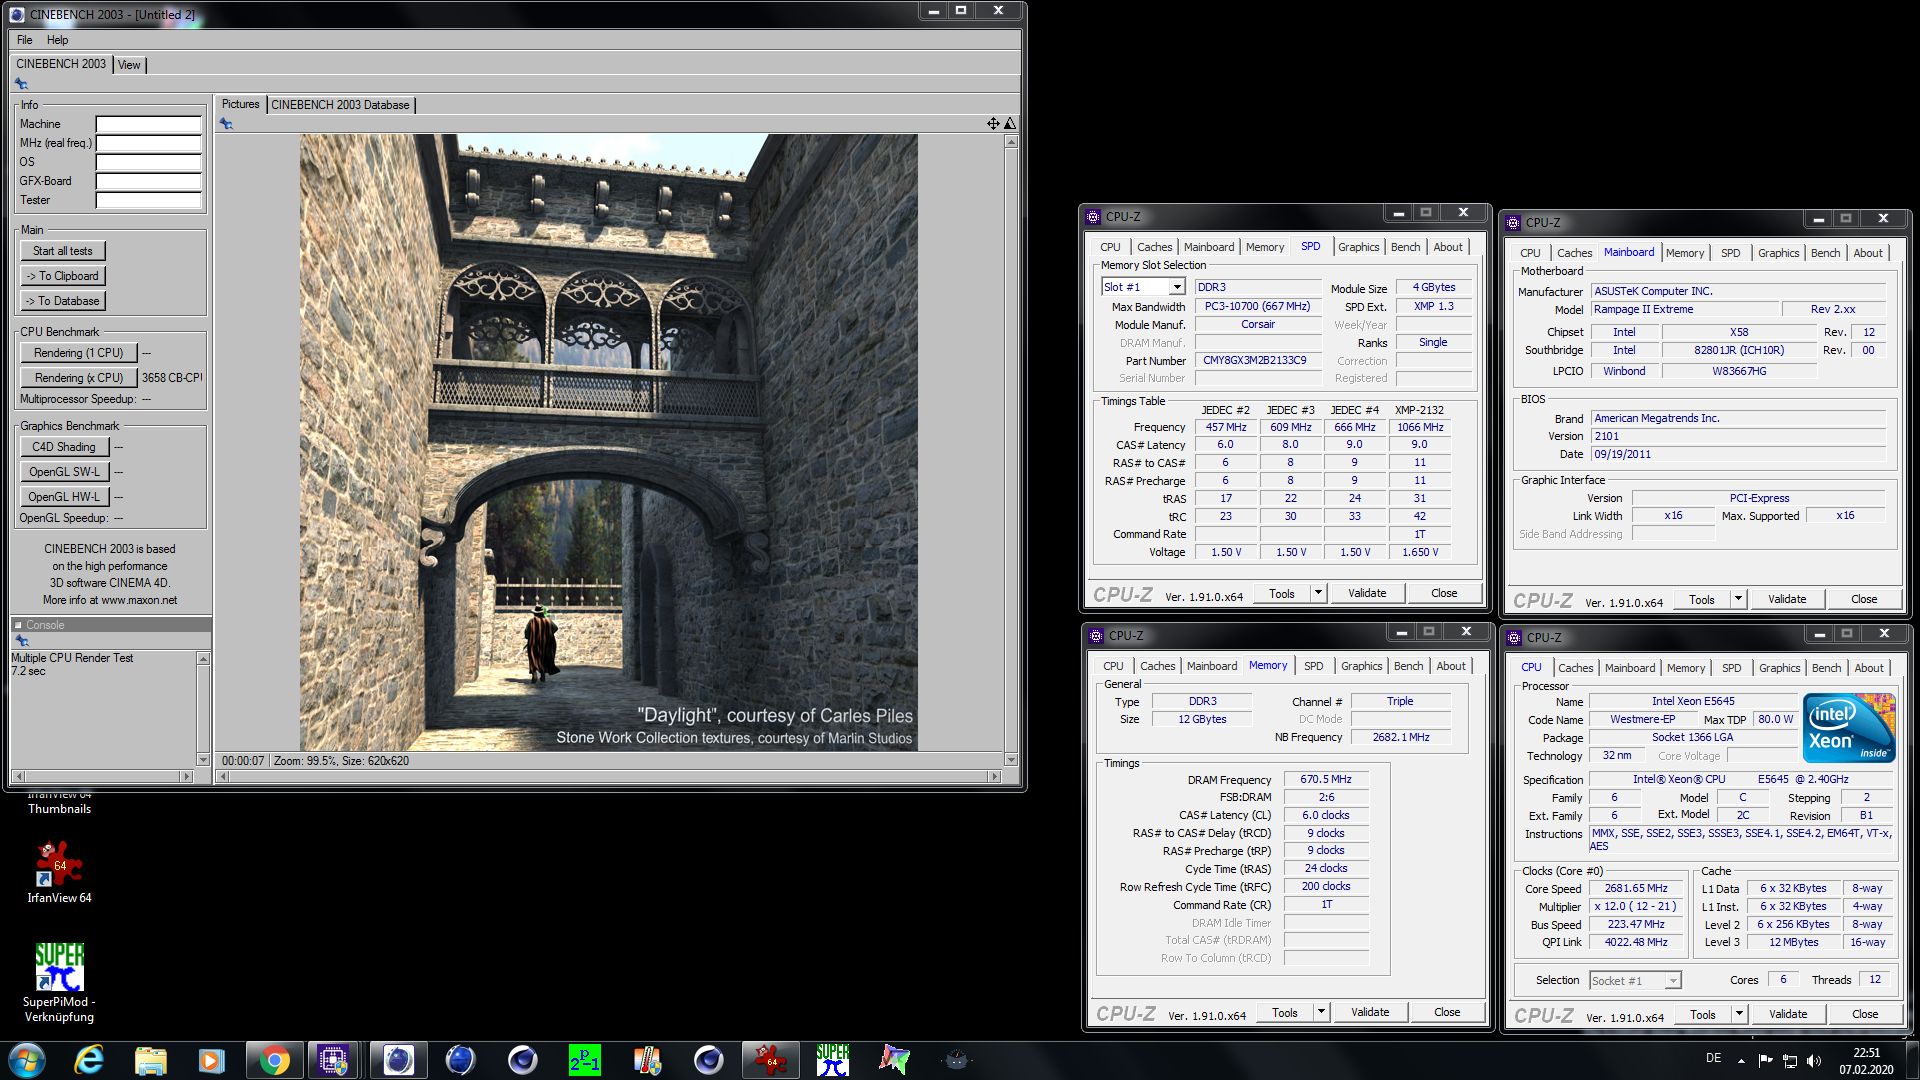Open Tools dropdown arrow in CPU window
The image size is (1920, 1080).
click(1739, 1014)
